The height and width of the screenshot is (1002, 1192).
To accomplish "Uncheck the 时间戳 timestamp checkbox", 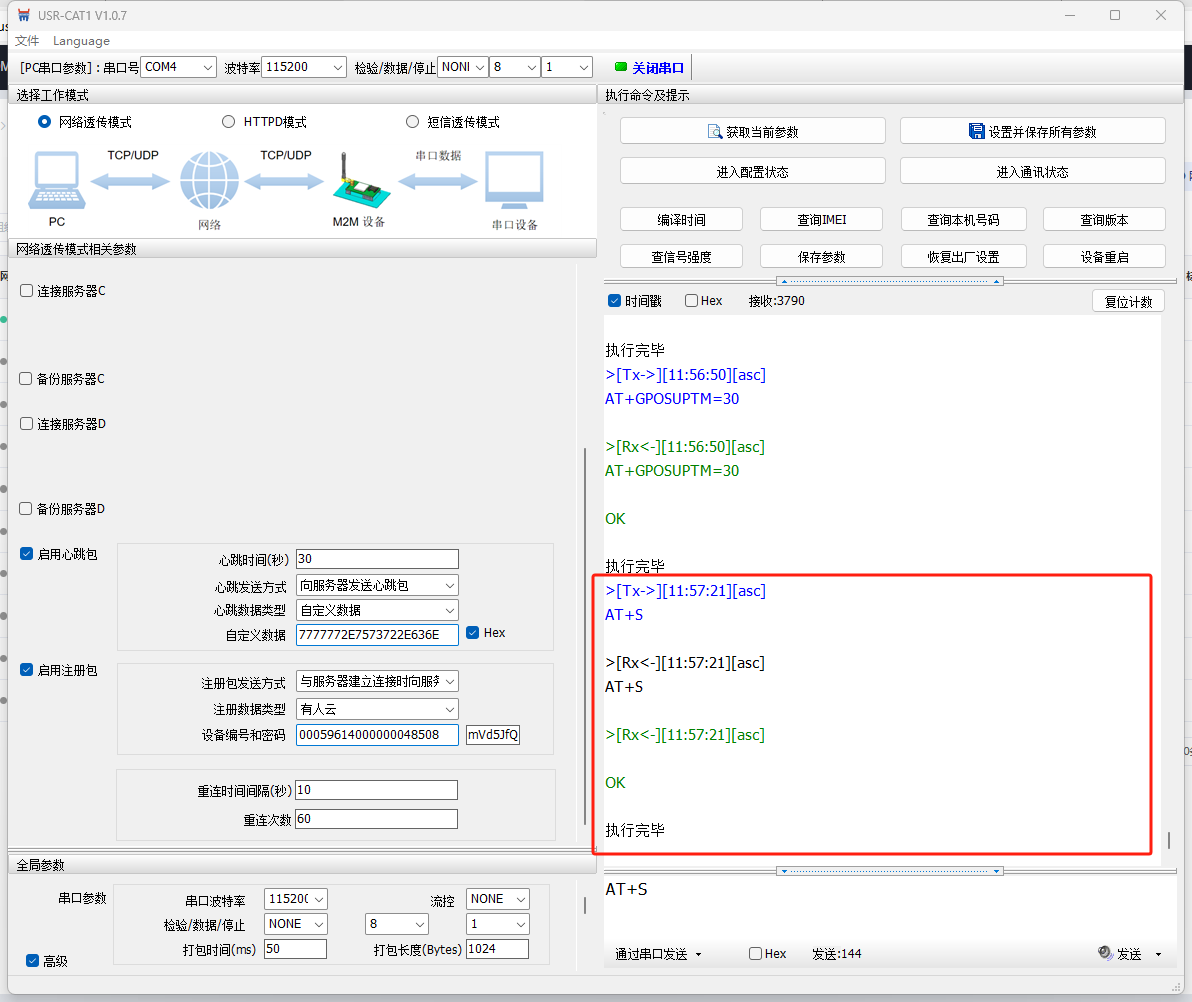I will tap(615, 301).
